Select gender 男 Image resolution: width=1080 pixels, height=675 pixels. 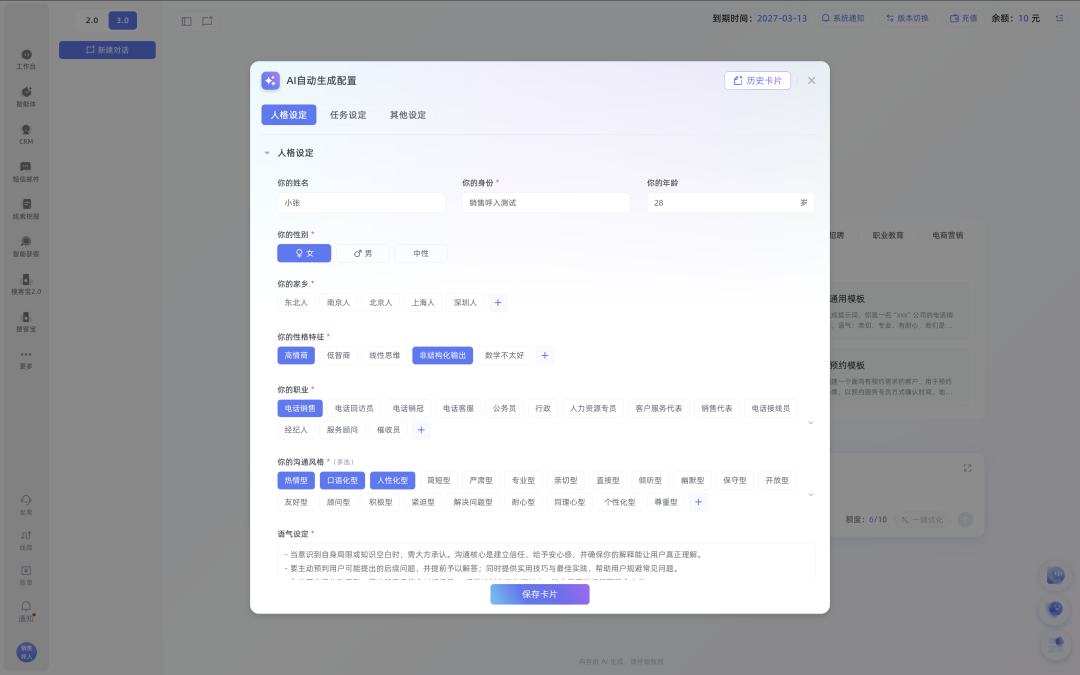(363, 253)
